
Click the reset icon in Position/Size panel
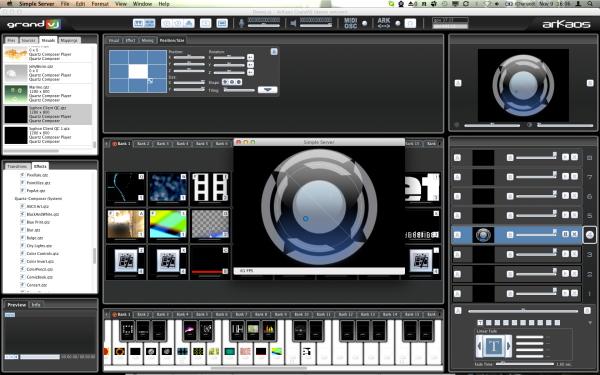point(274,52)
